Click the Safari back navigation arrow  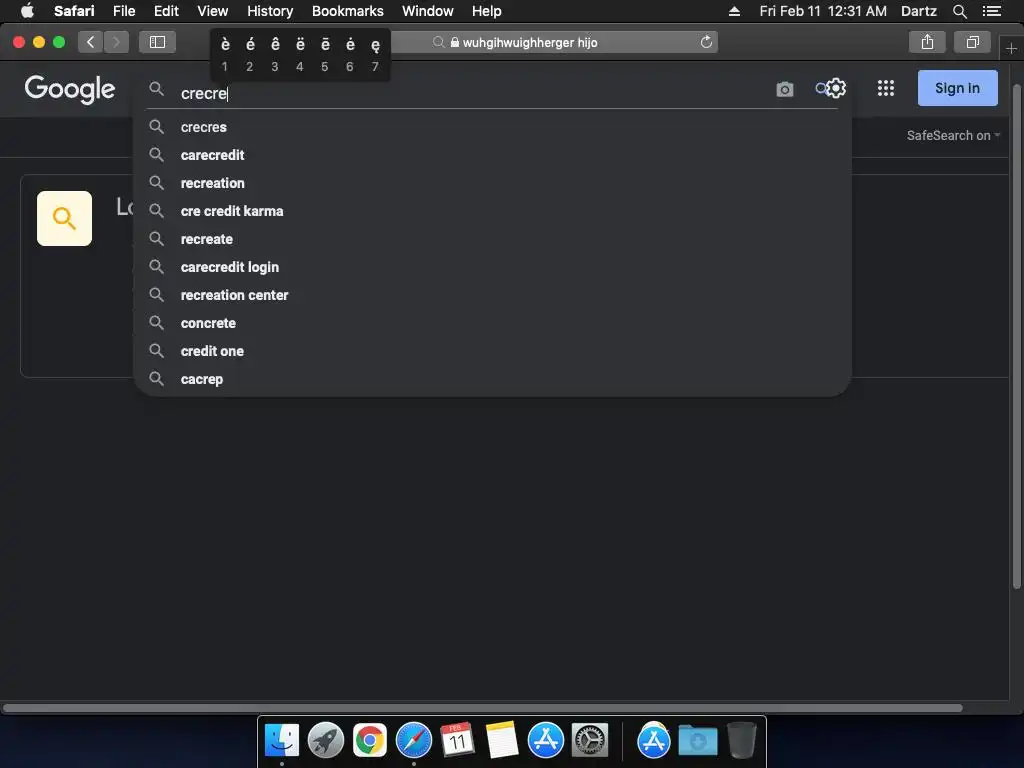[90, 42]
